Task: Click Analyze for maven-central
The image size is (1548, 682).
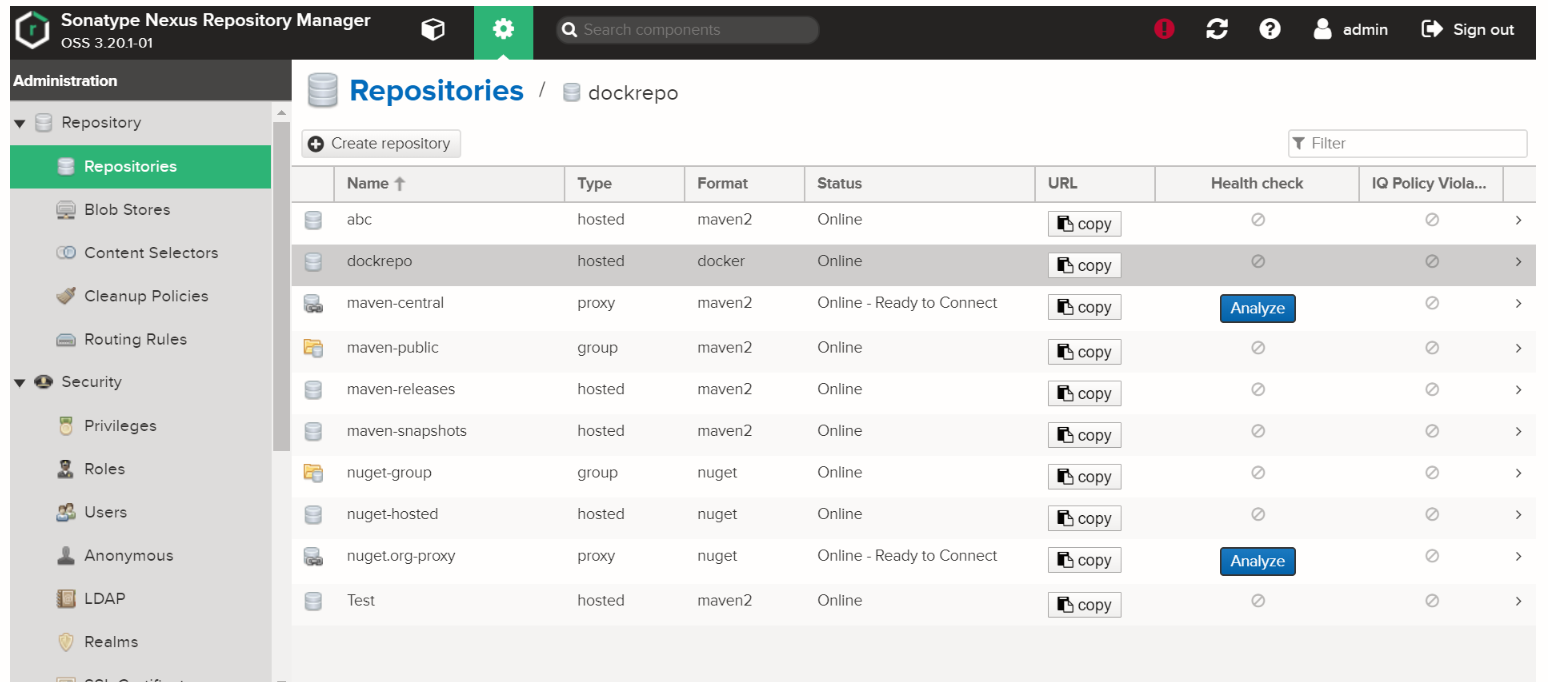Action: click(1257, 308)
